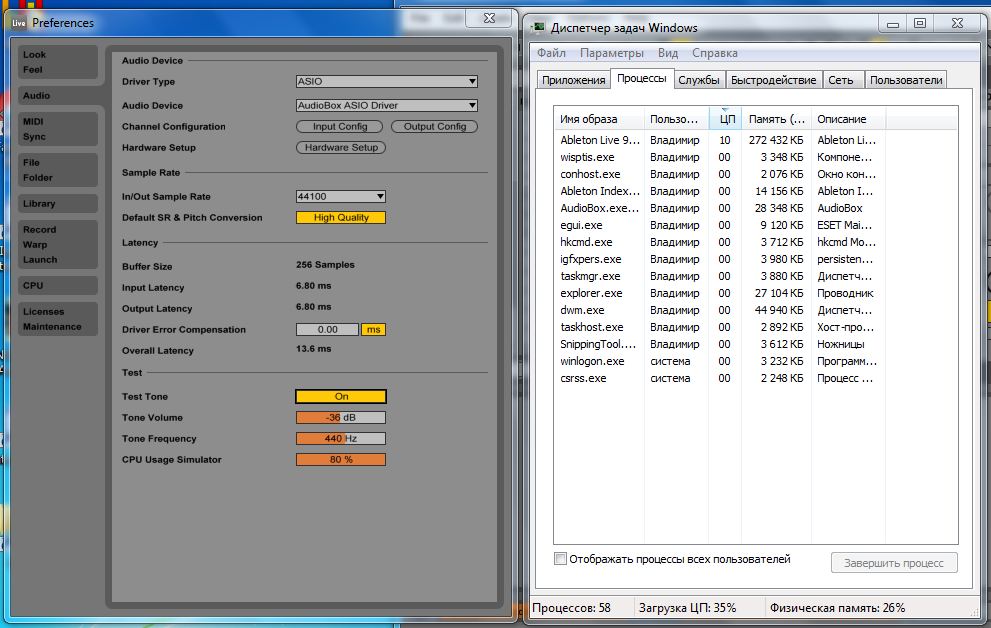Select the igfxpers.exe process row
Viewport: 991px width, 628px height.
[756, 260]
